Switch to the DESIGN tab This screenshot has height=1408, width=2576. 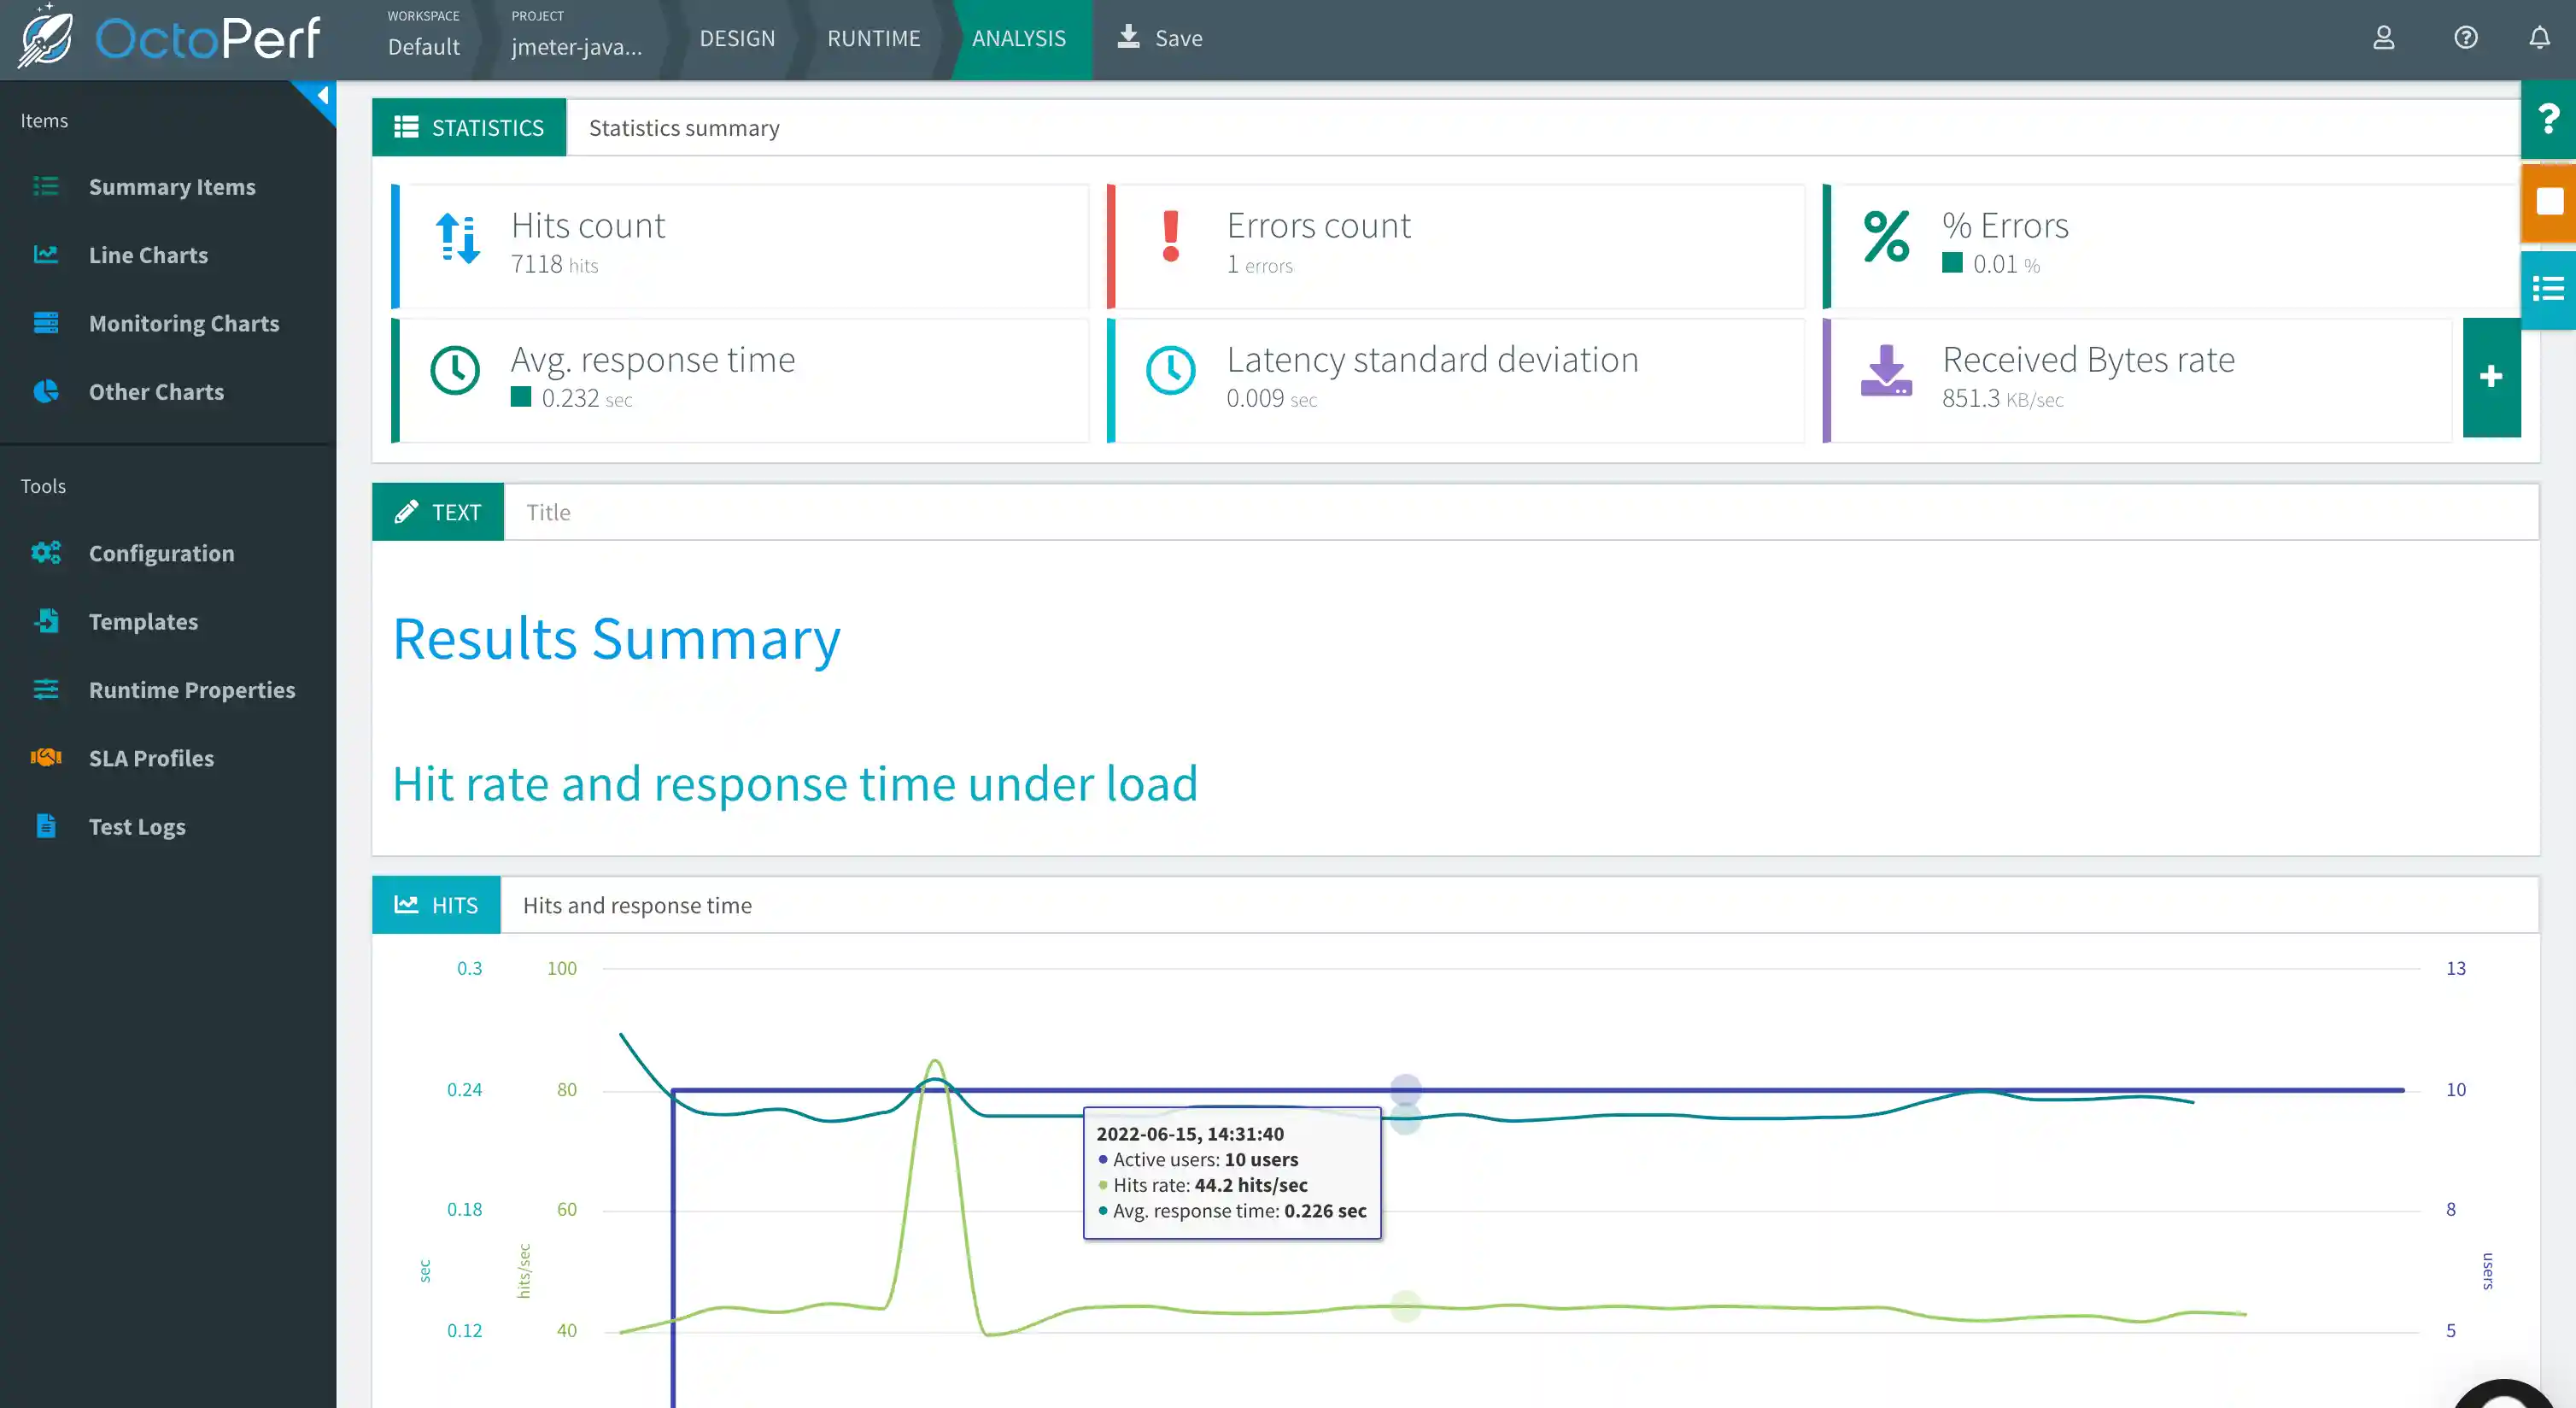tap(737, 38)
